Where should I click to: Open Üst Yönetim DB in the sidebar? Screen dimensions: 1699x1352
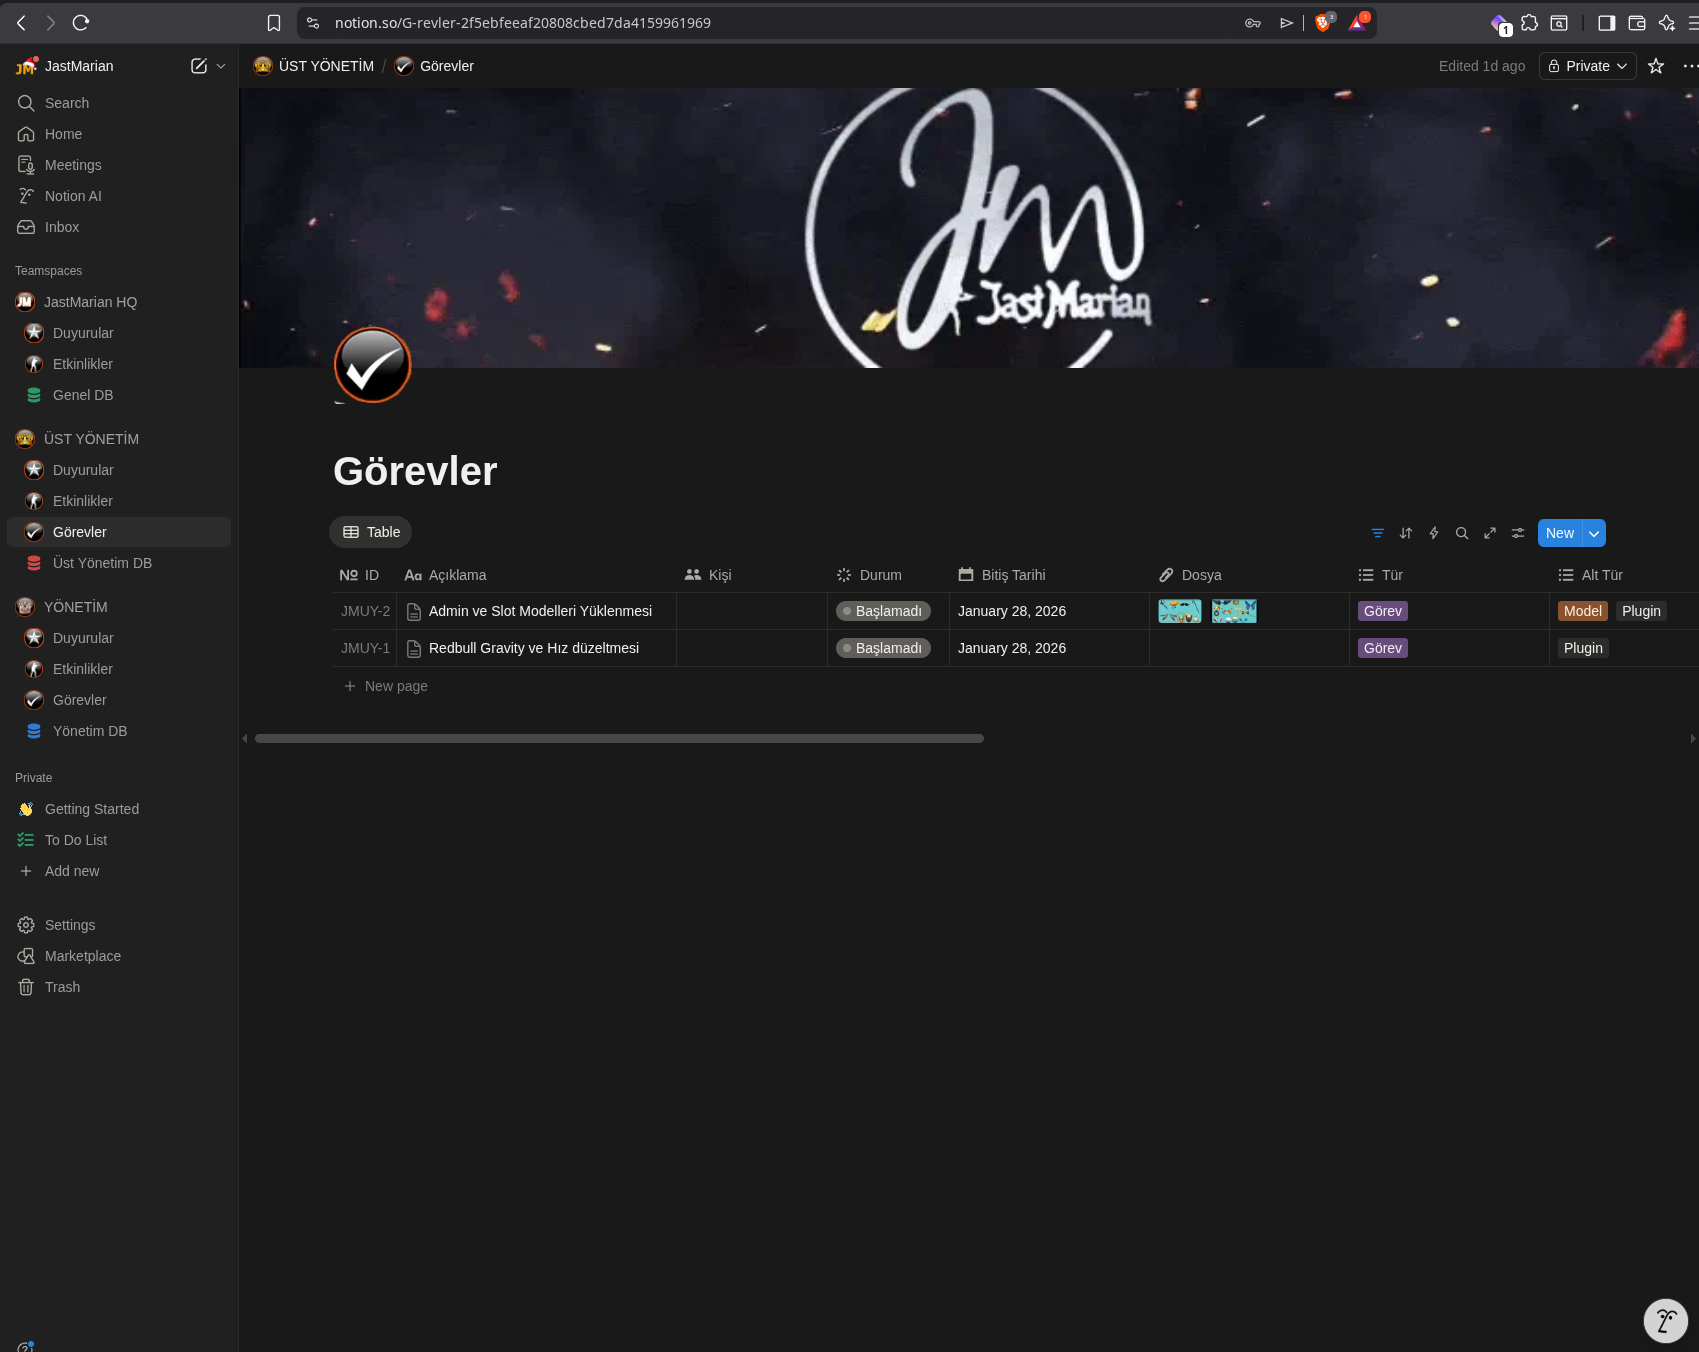coord(119,563)
